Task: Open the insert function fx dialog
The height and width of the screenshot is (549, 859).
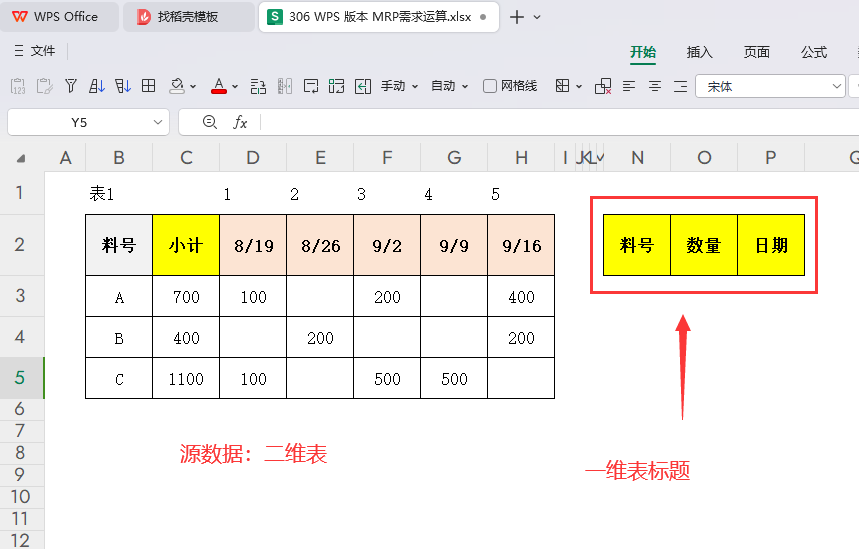Action: click(240, 122)
